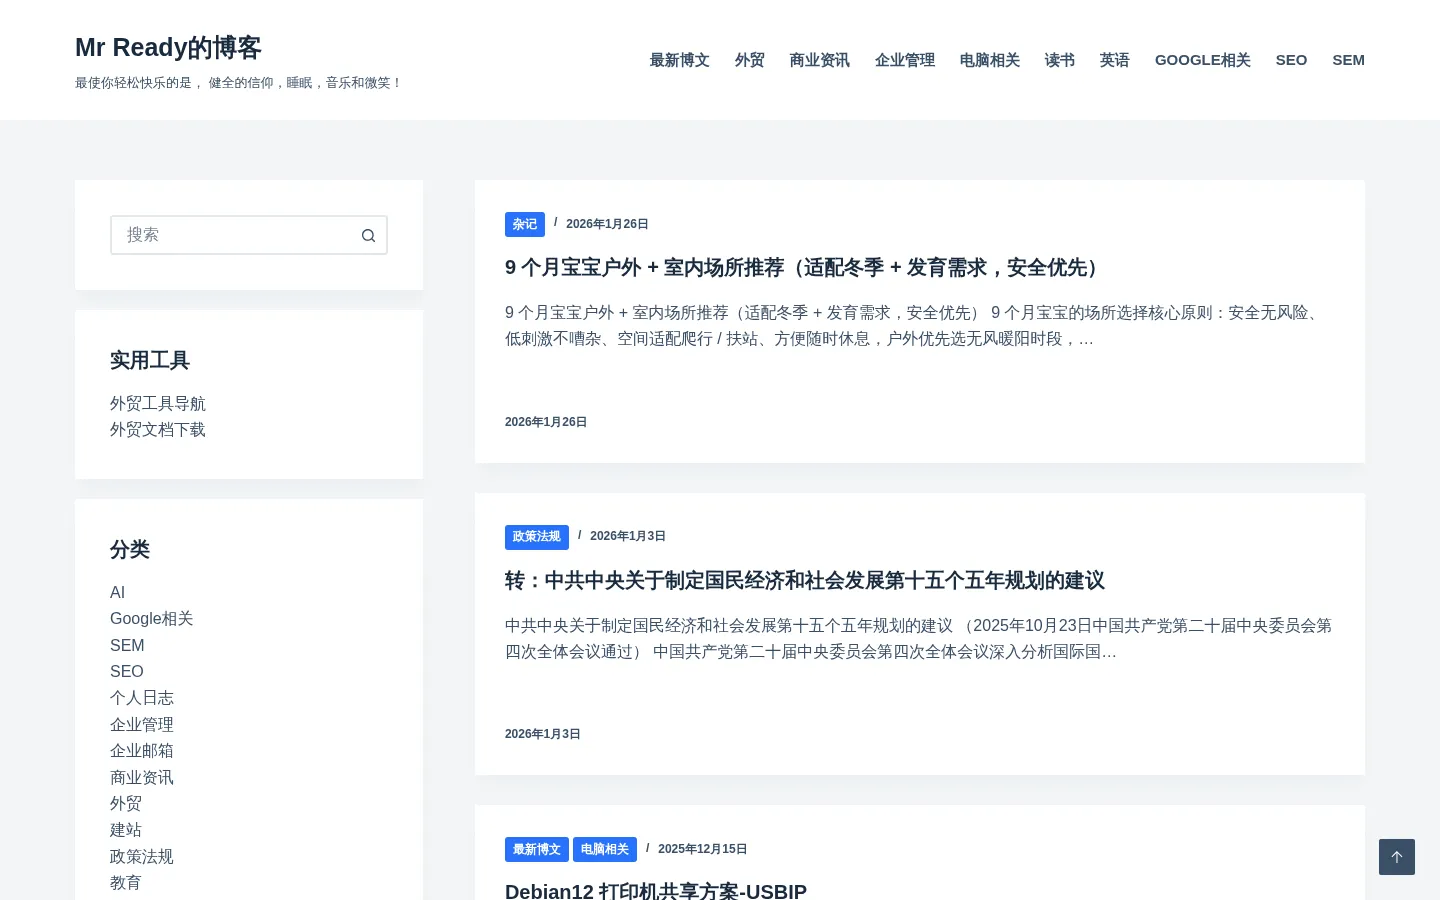
Task: Open the 外贸文档下载 link
Action: pyautogui.click(x=158, y=429)
